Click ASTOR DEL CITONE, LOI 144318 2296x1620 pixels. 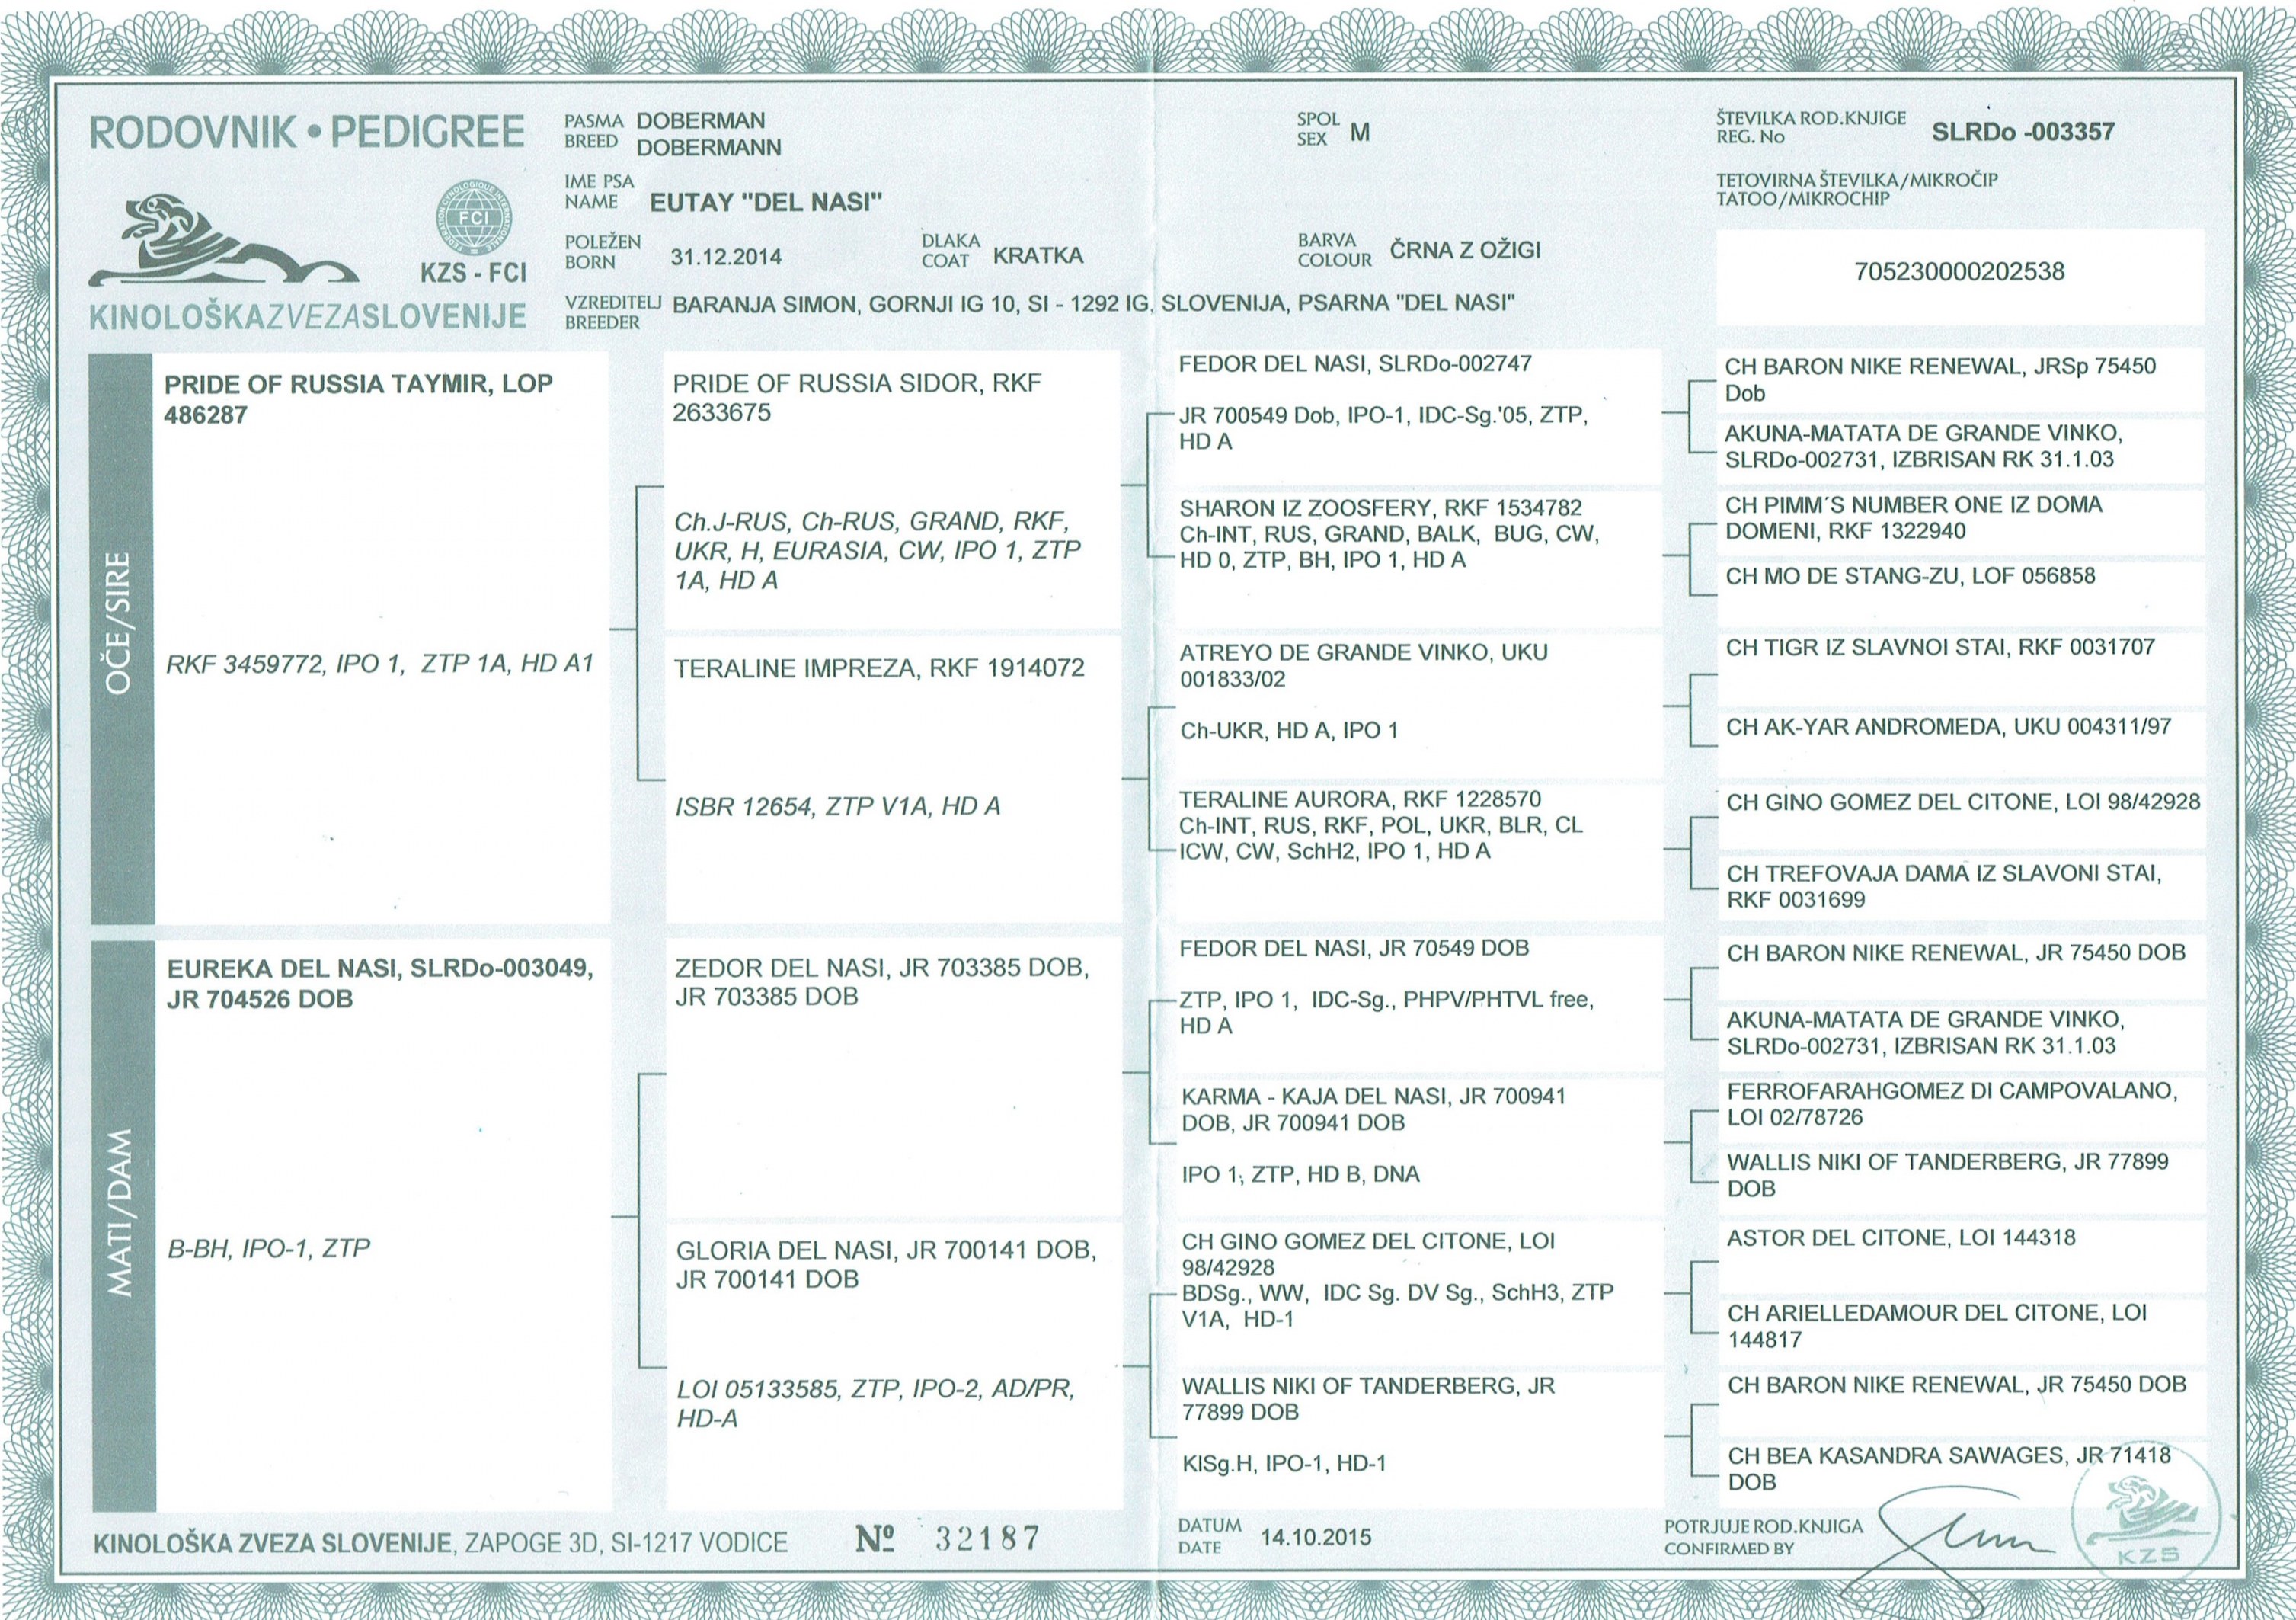(1901, 1238)
